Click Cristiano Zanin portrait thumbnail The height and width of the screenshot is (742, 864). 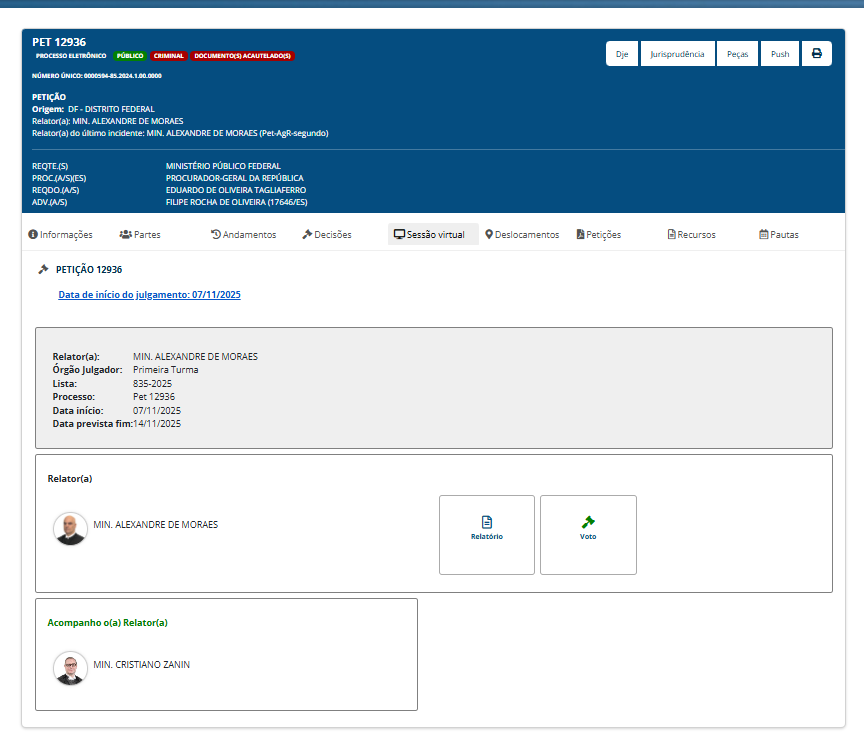[x=70, y=668]
